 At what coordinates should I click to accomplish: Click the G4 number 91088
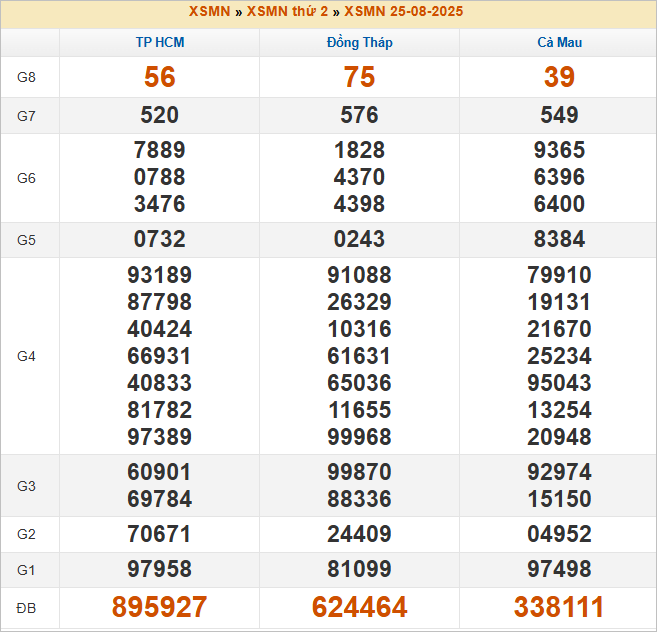pos(360,275)
